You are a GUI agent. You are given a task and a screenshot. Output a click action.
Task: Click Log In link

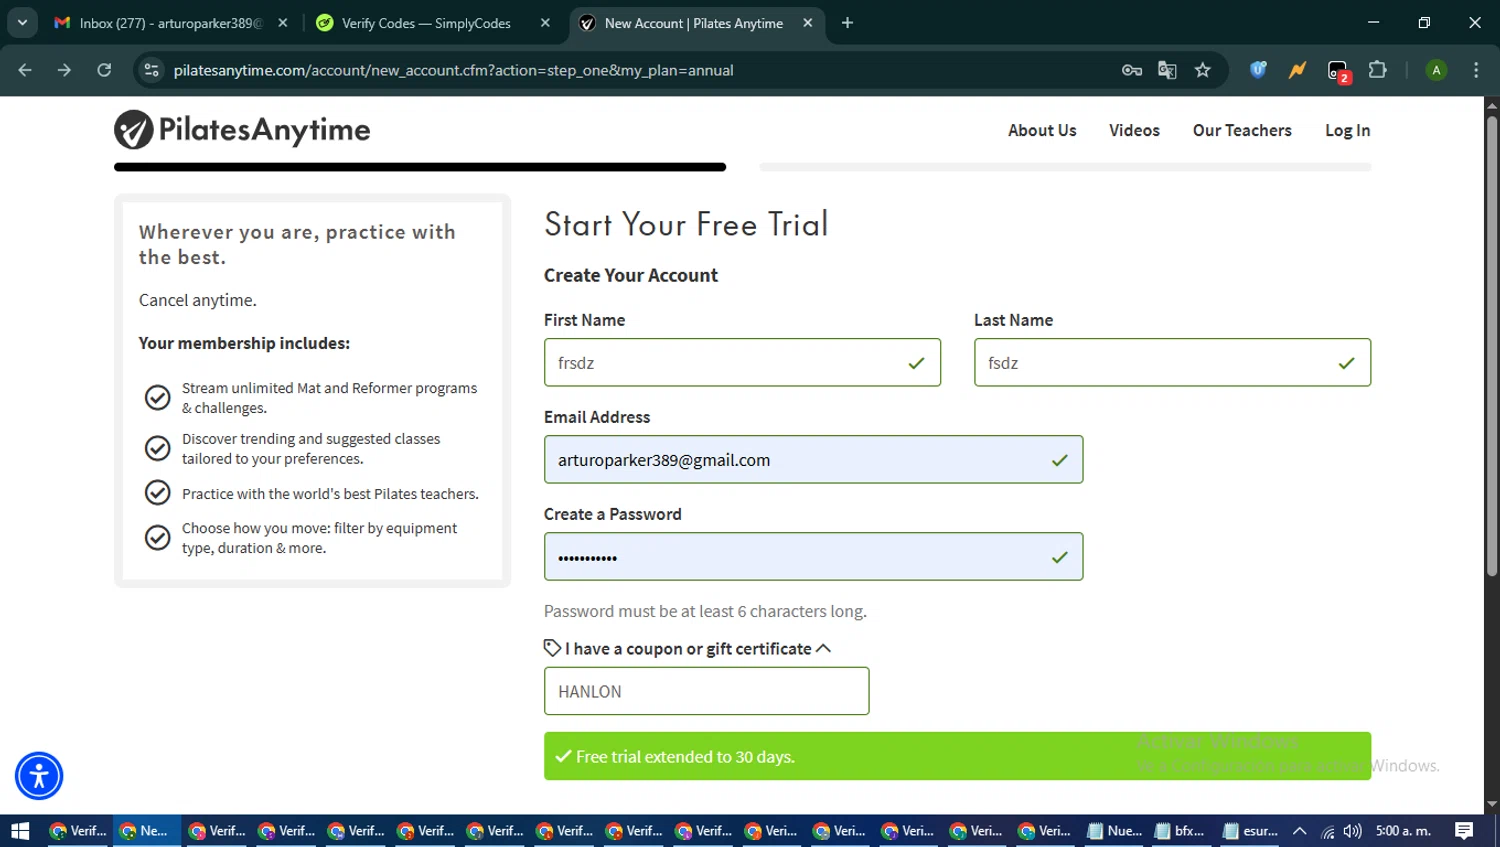coord(1347,130)
